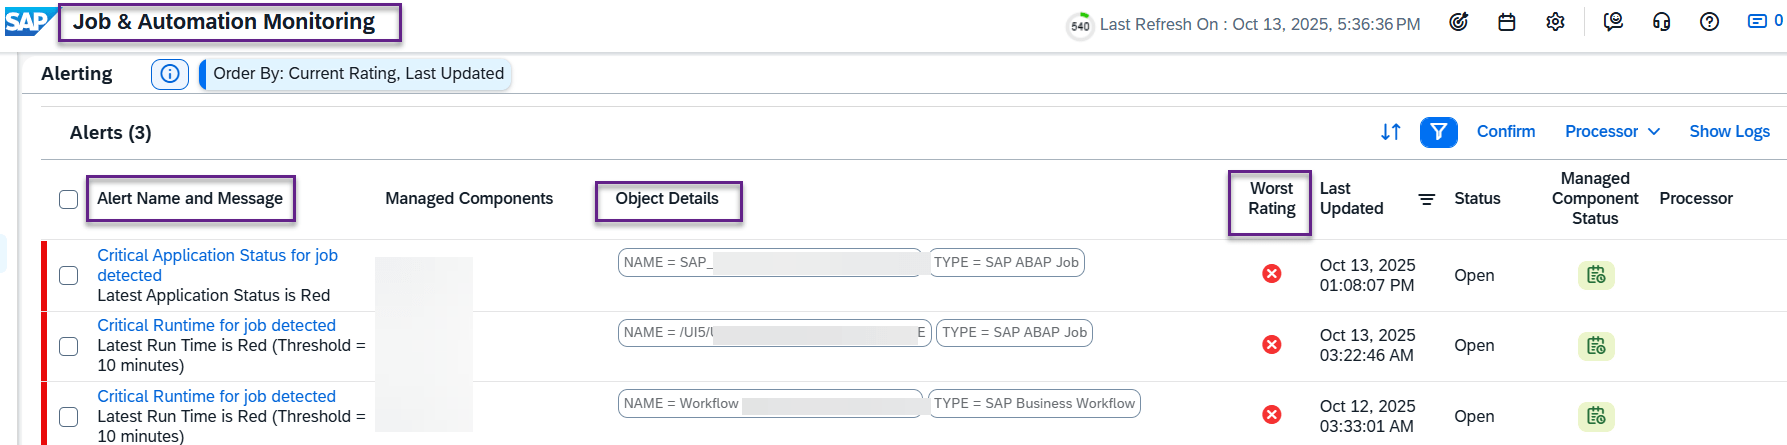Click the Worst Rating column header
The image size is (1787, 445).
point(1271,199)
